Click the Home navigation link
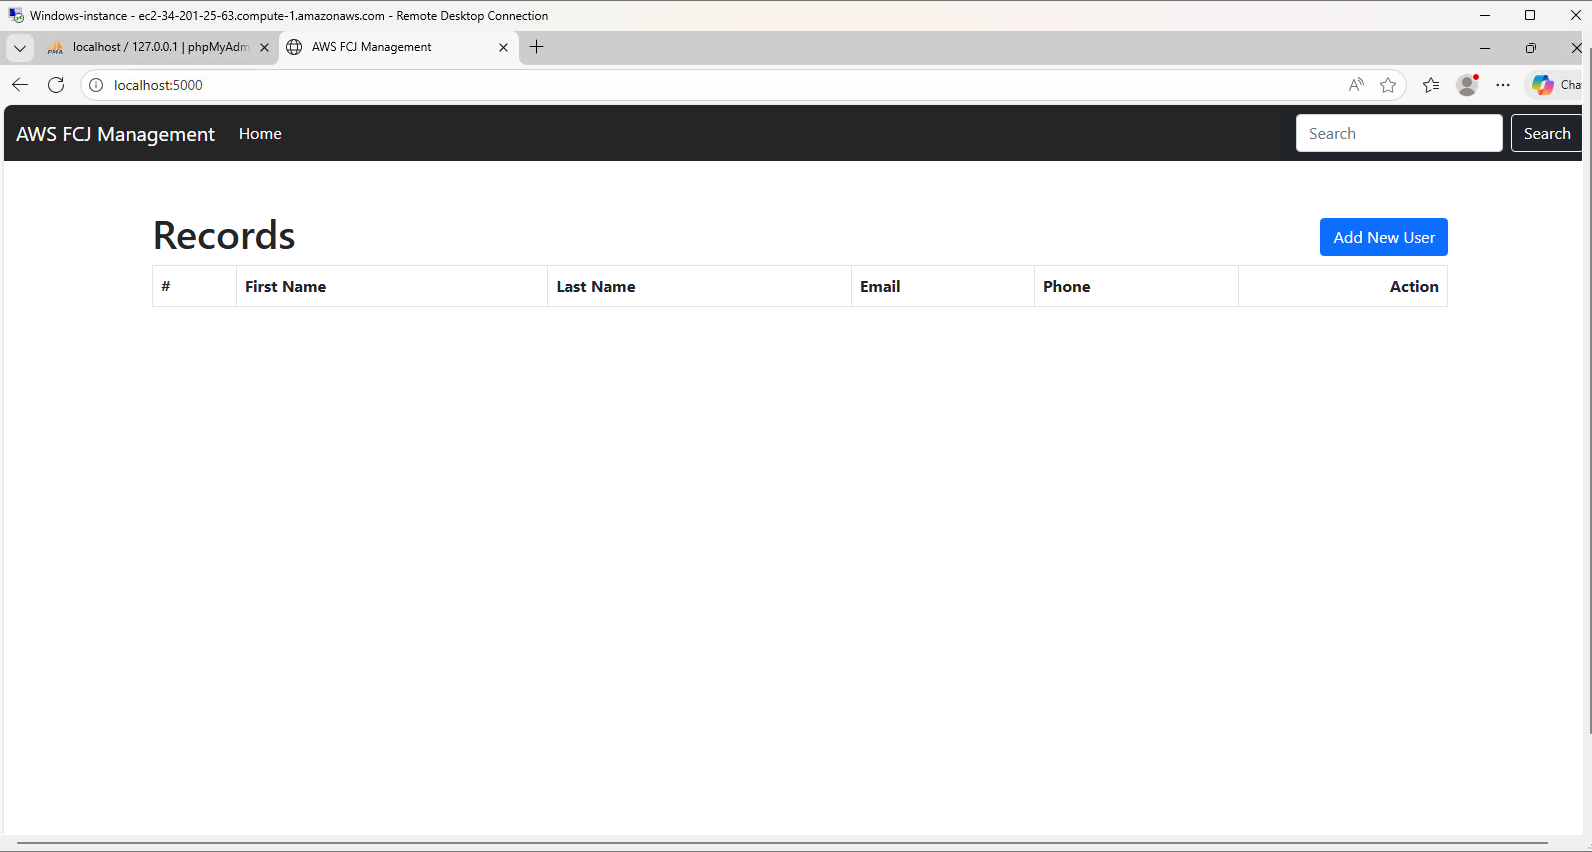This screenshot has height=852, width=1592. coord(260,134)
